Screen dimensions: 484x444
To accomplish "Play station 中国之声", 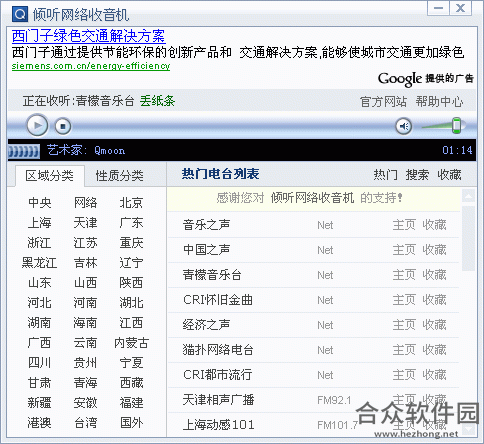I will pos(206,250).
